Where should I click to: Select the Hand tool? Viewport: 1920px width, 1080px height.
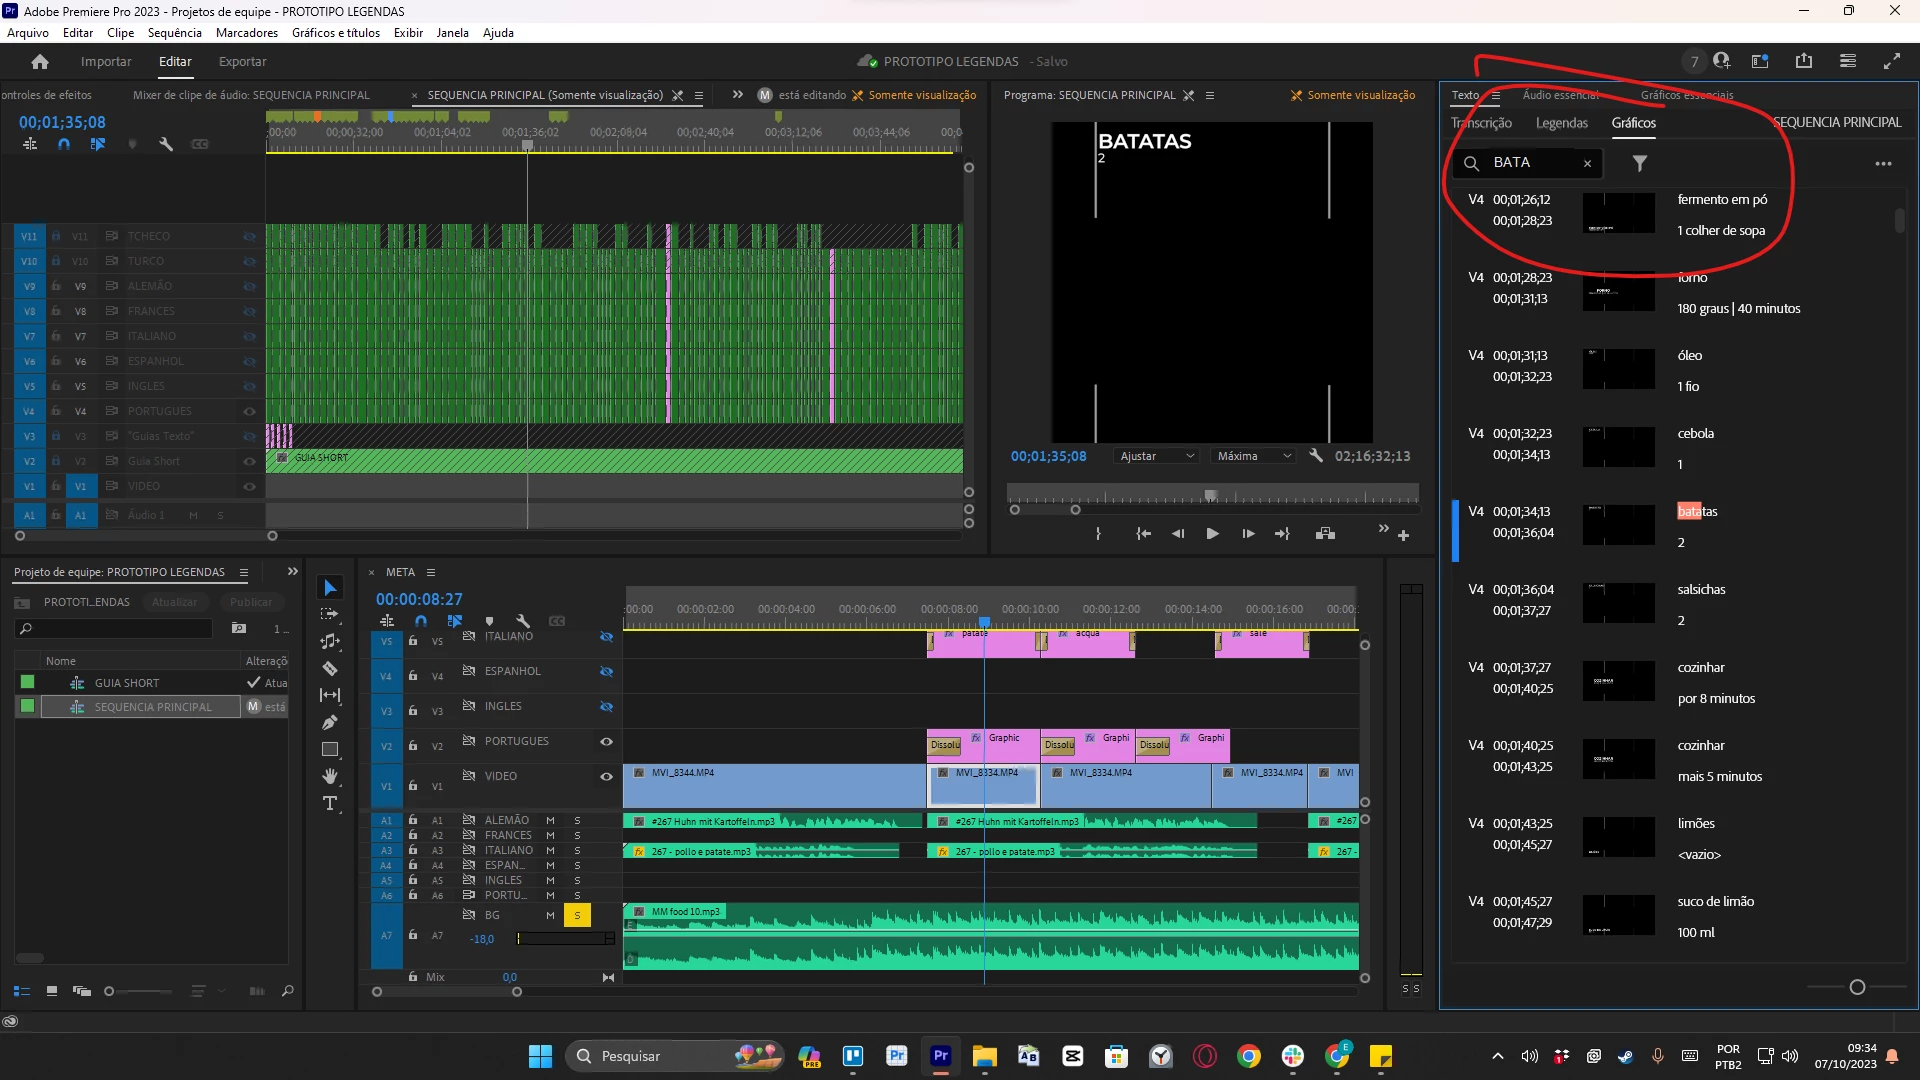330,776
